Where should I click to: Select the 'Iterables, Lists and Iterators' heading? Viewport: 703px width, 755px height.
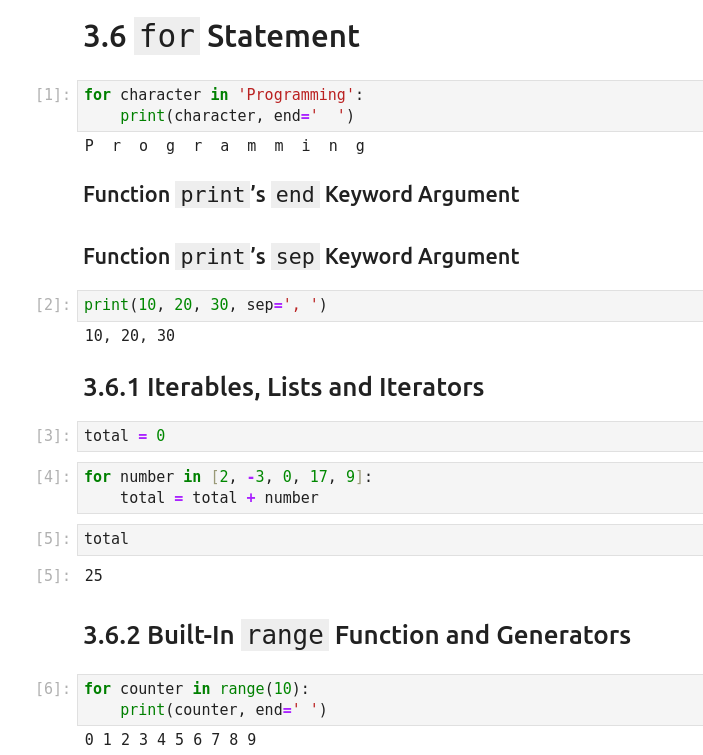coord(283,388)
